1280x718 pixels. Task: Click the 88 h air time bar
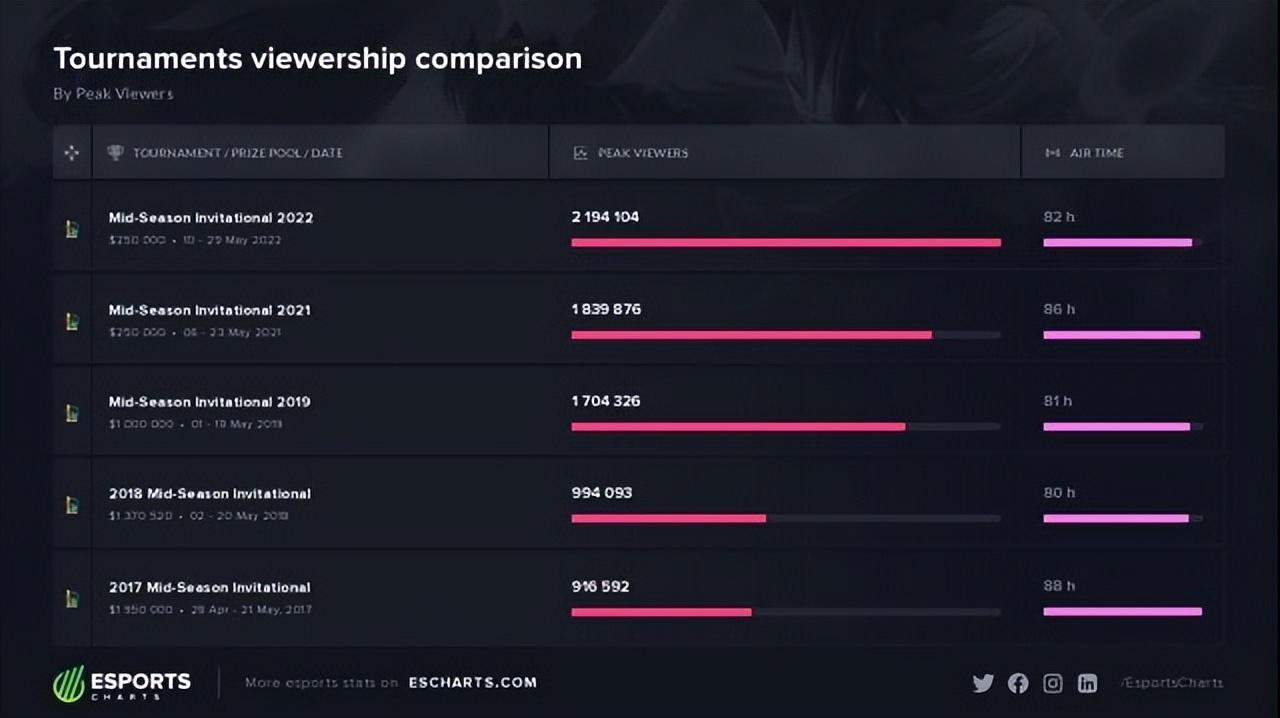(x=1122, y=611)
